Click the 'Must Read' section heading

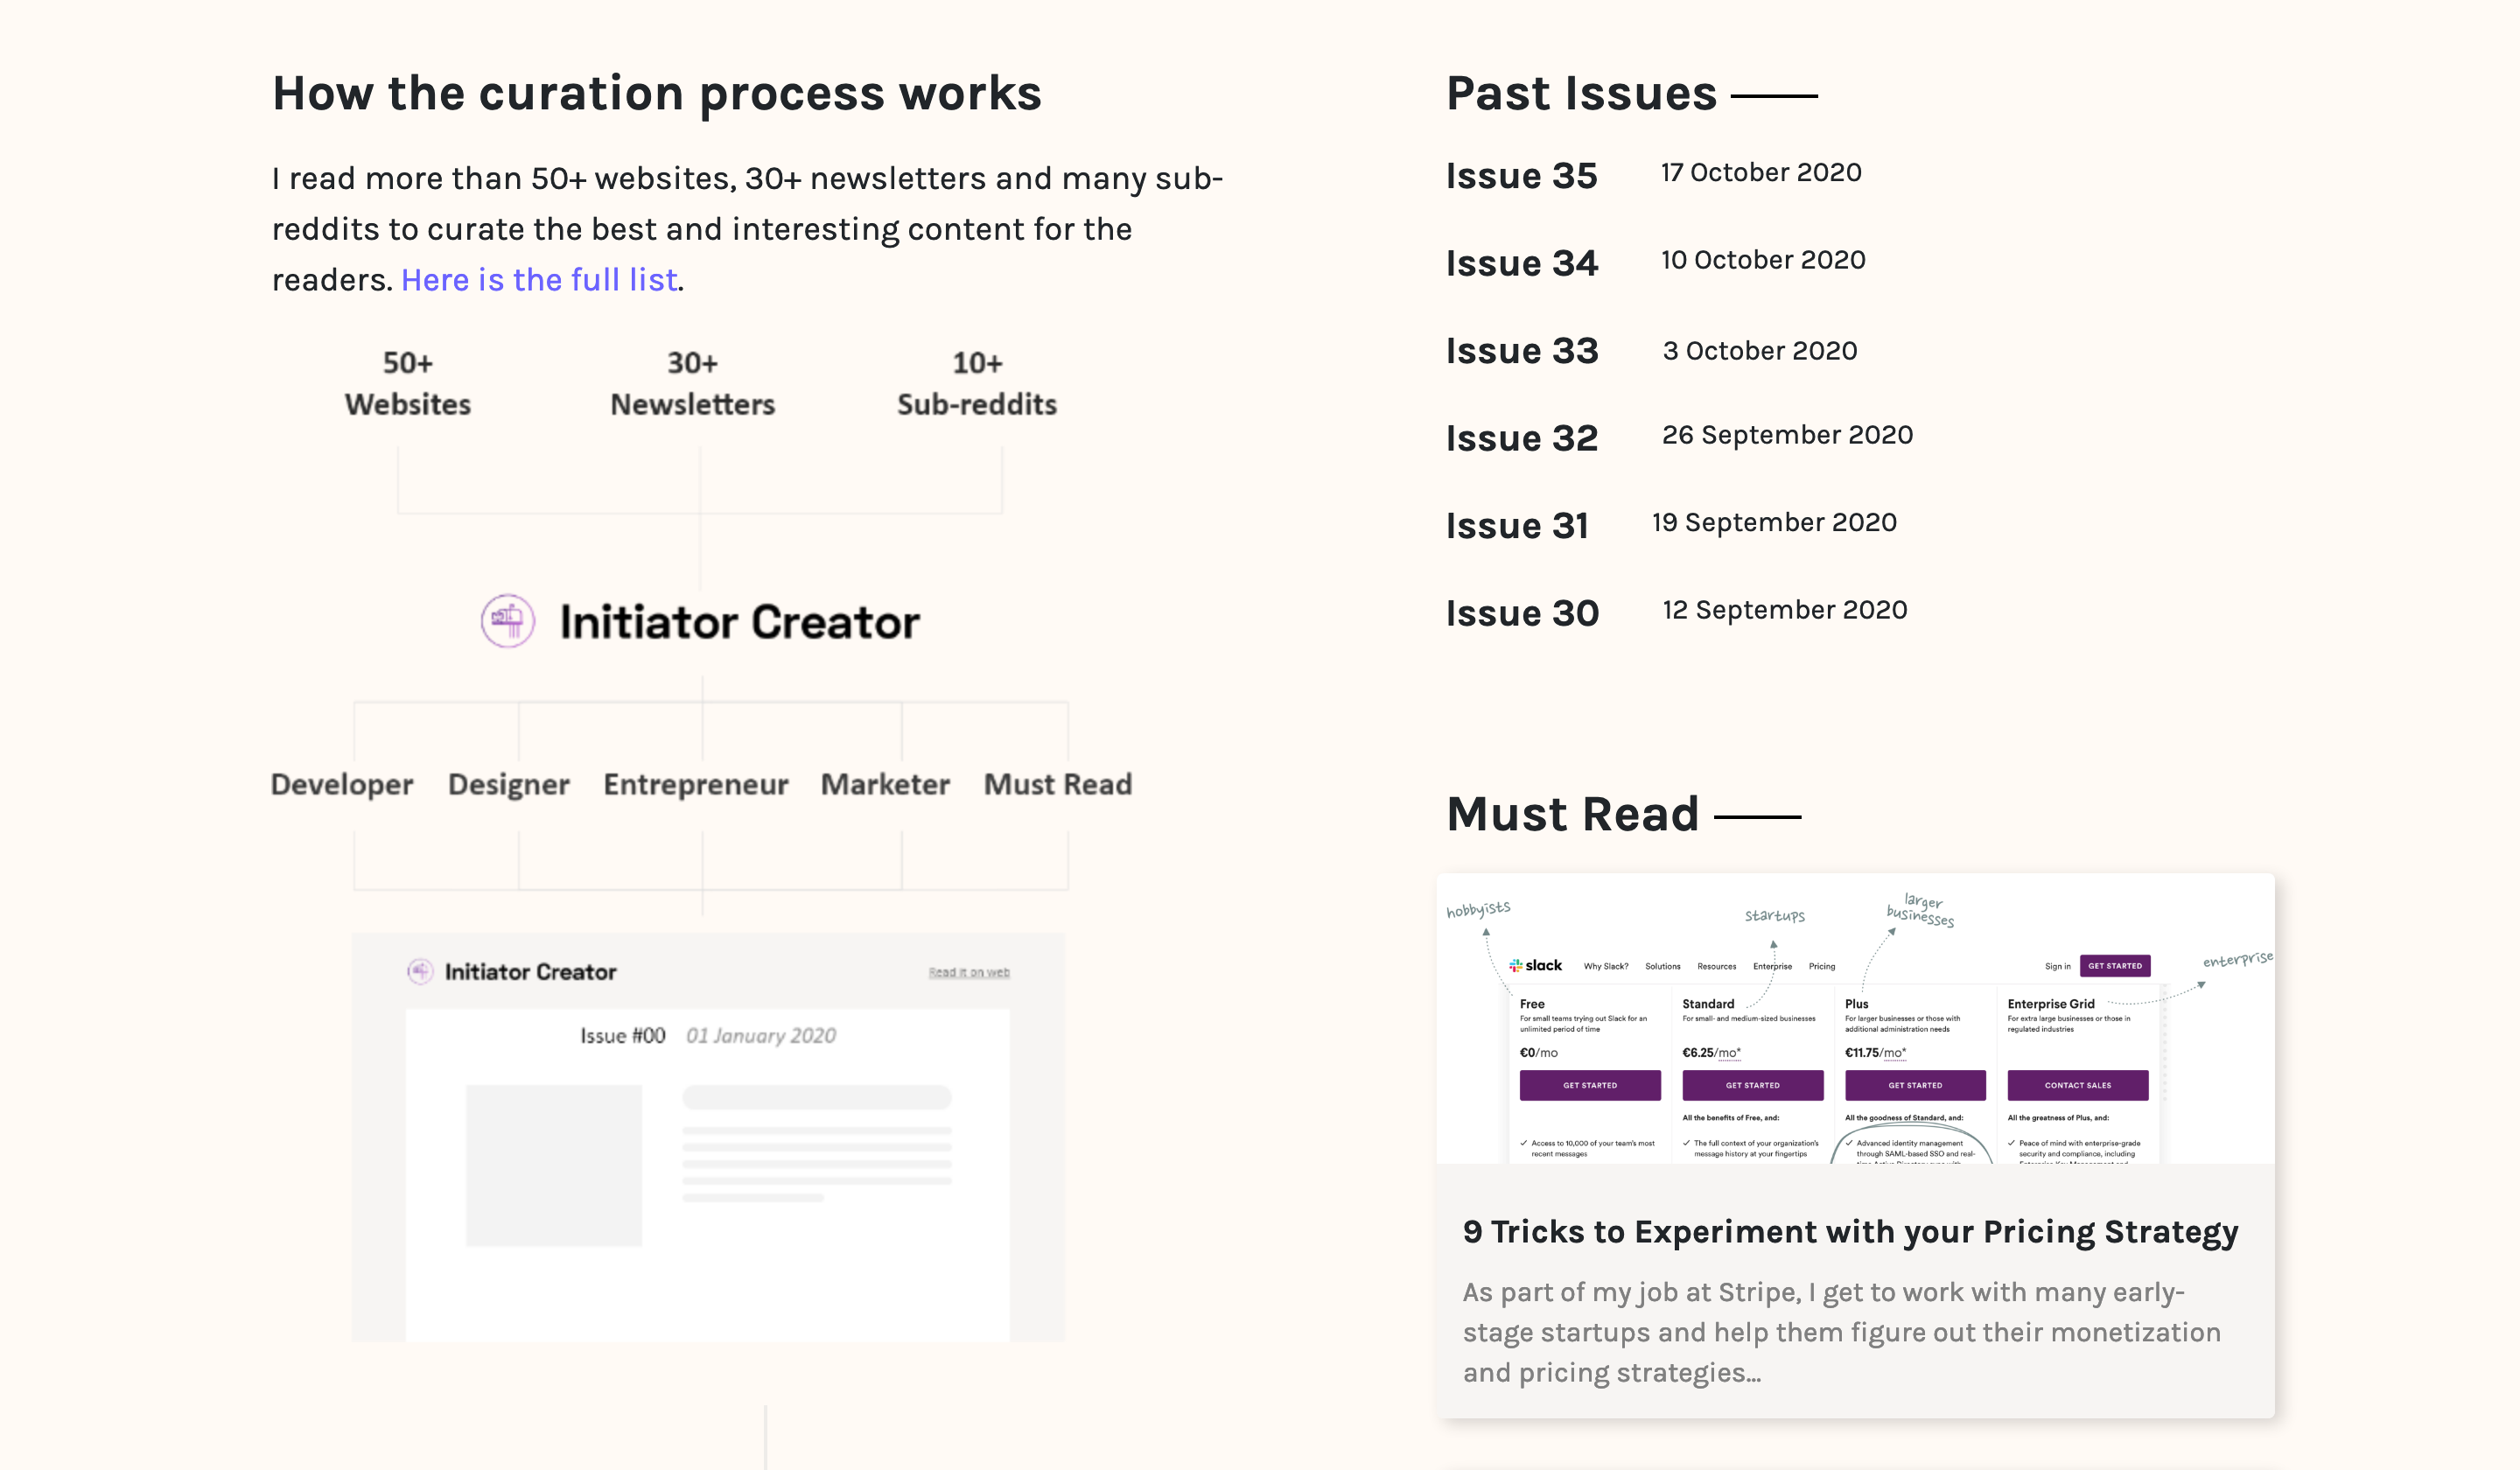pos(1572,814)
